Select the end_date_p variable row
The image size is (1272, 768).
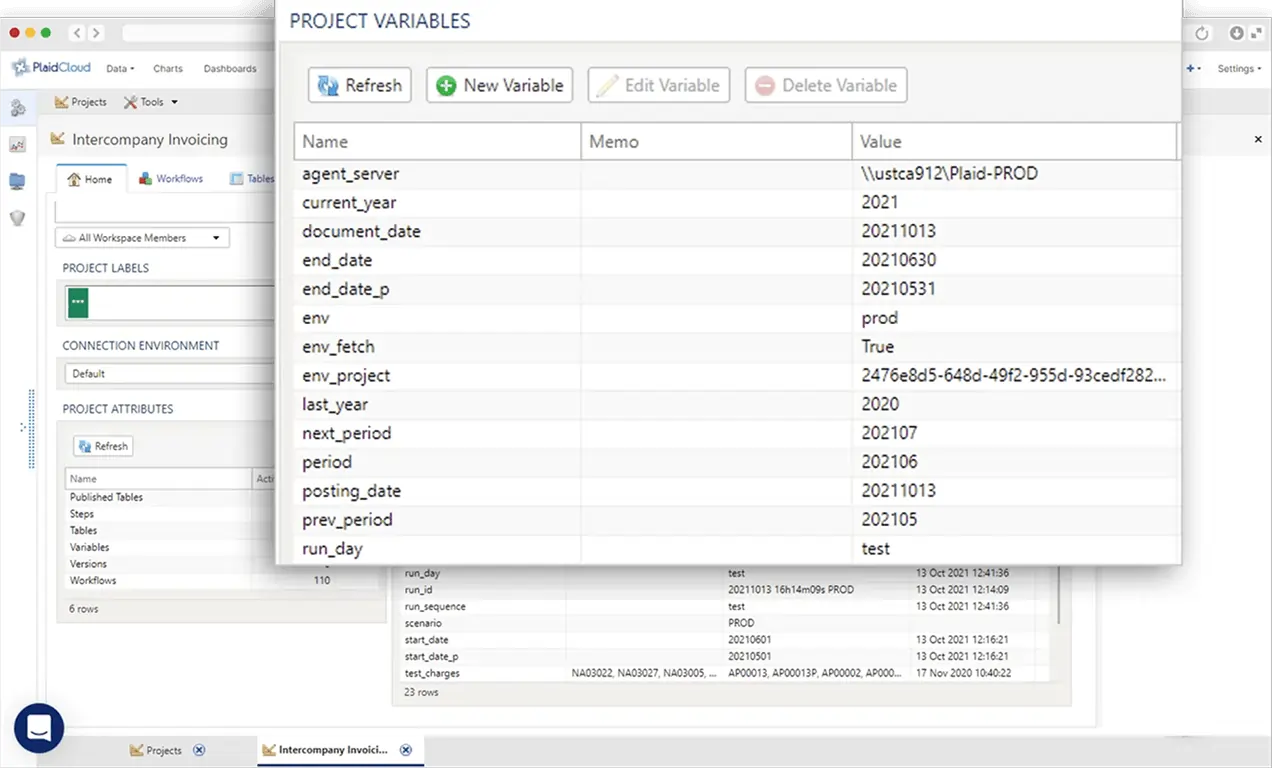coord(737,289)
